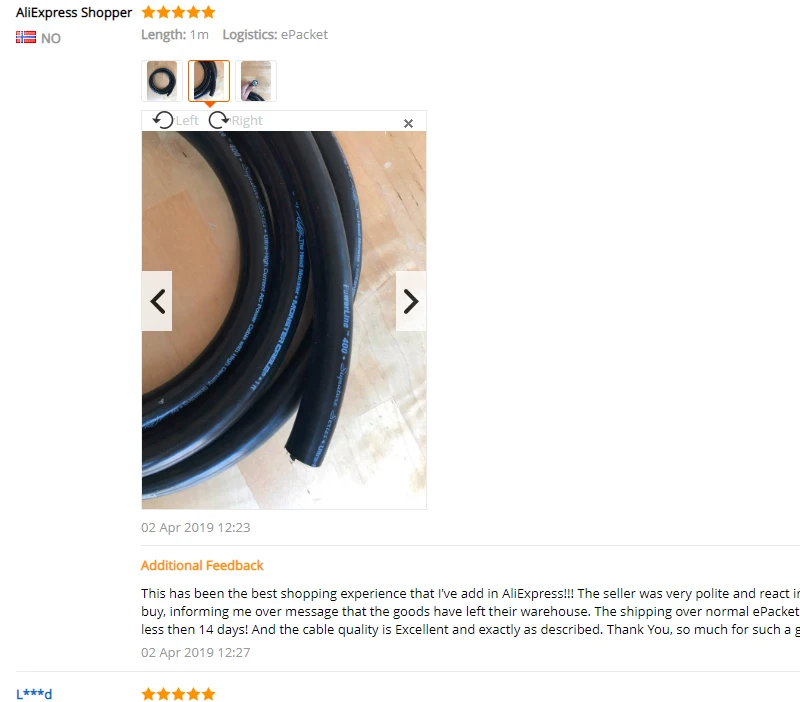Click the Length: 1m label

tap(175, 35)
